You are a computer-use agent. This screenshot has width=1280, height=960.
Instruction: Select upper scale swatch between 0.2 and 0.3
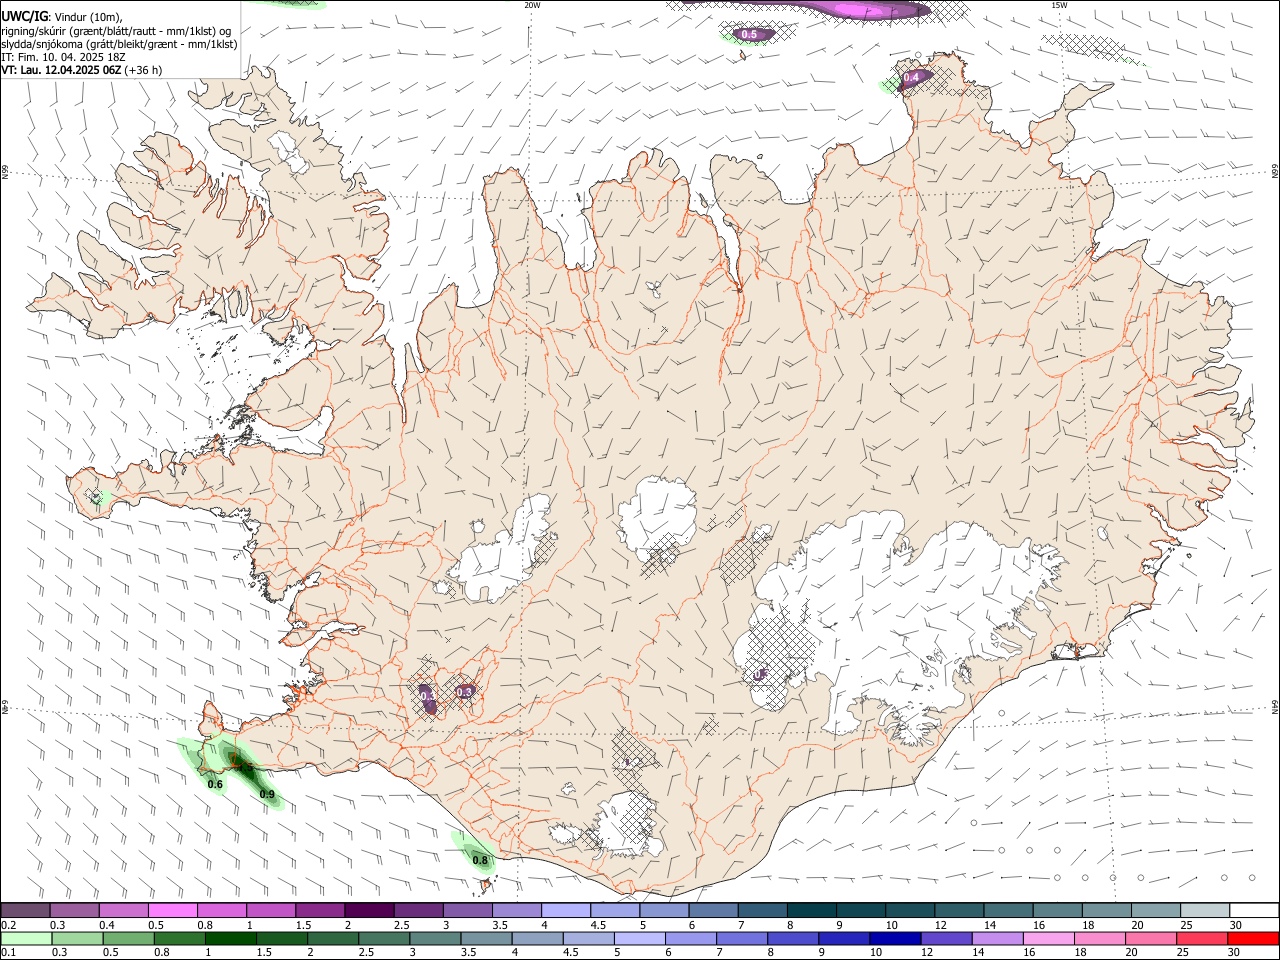[x=26, y=910]
